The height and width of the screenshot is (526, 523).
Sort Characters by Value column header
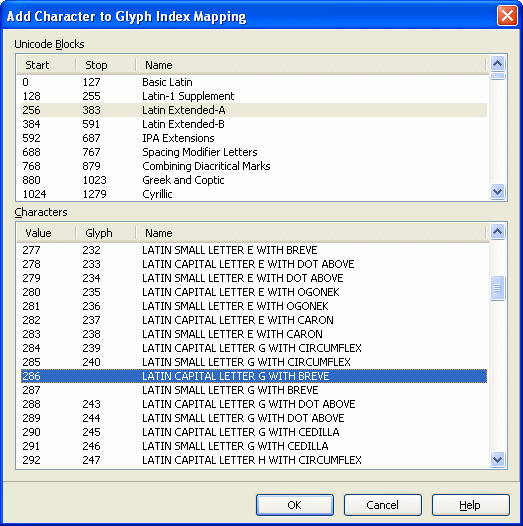pyautogui.click(x=46, y=233)
